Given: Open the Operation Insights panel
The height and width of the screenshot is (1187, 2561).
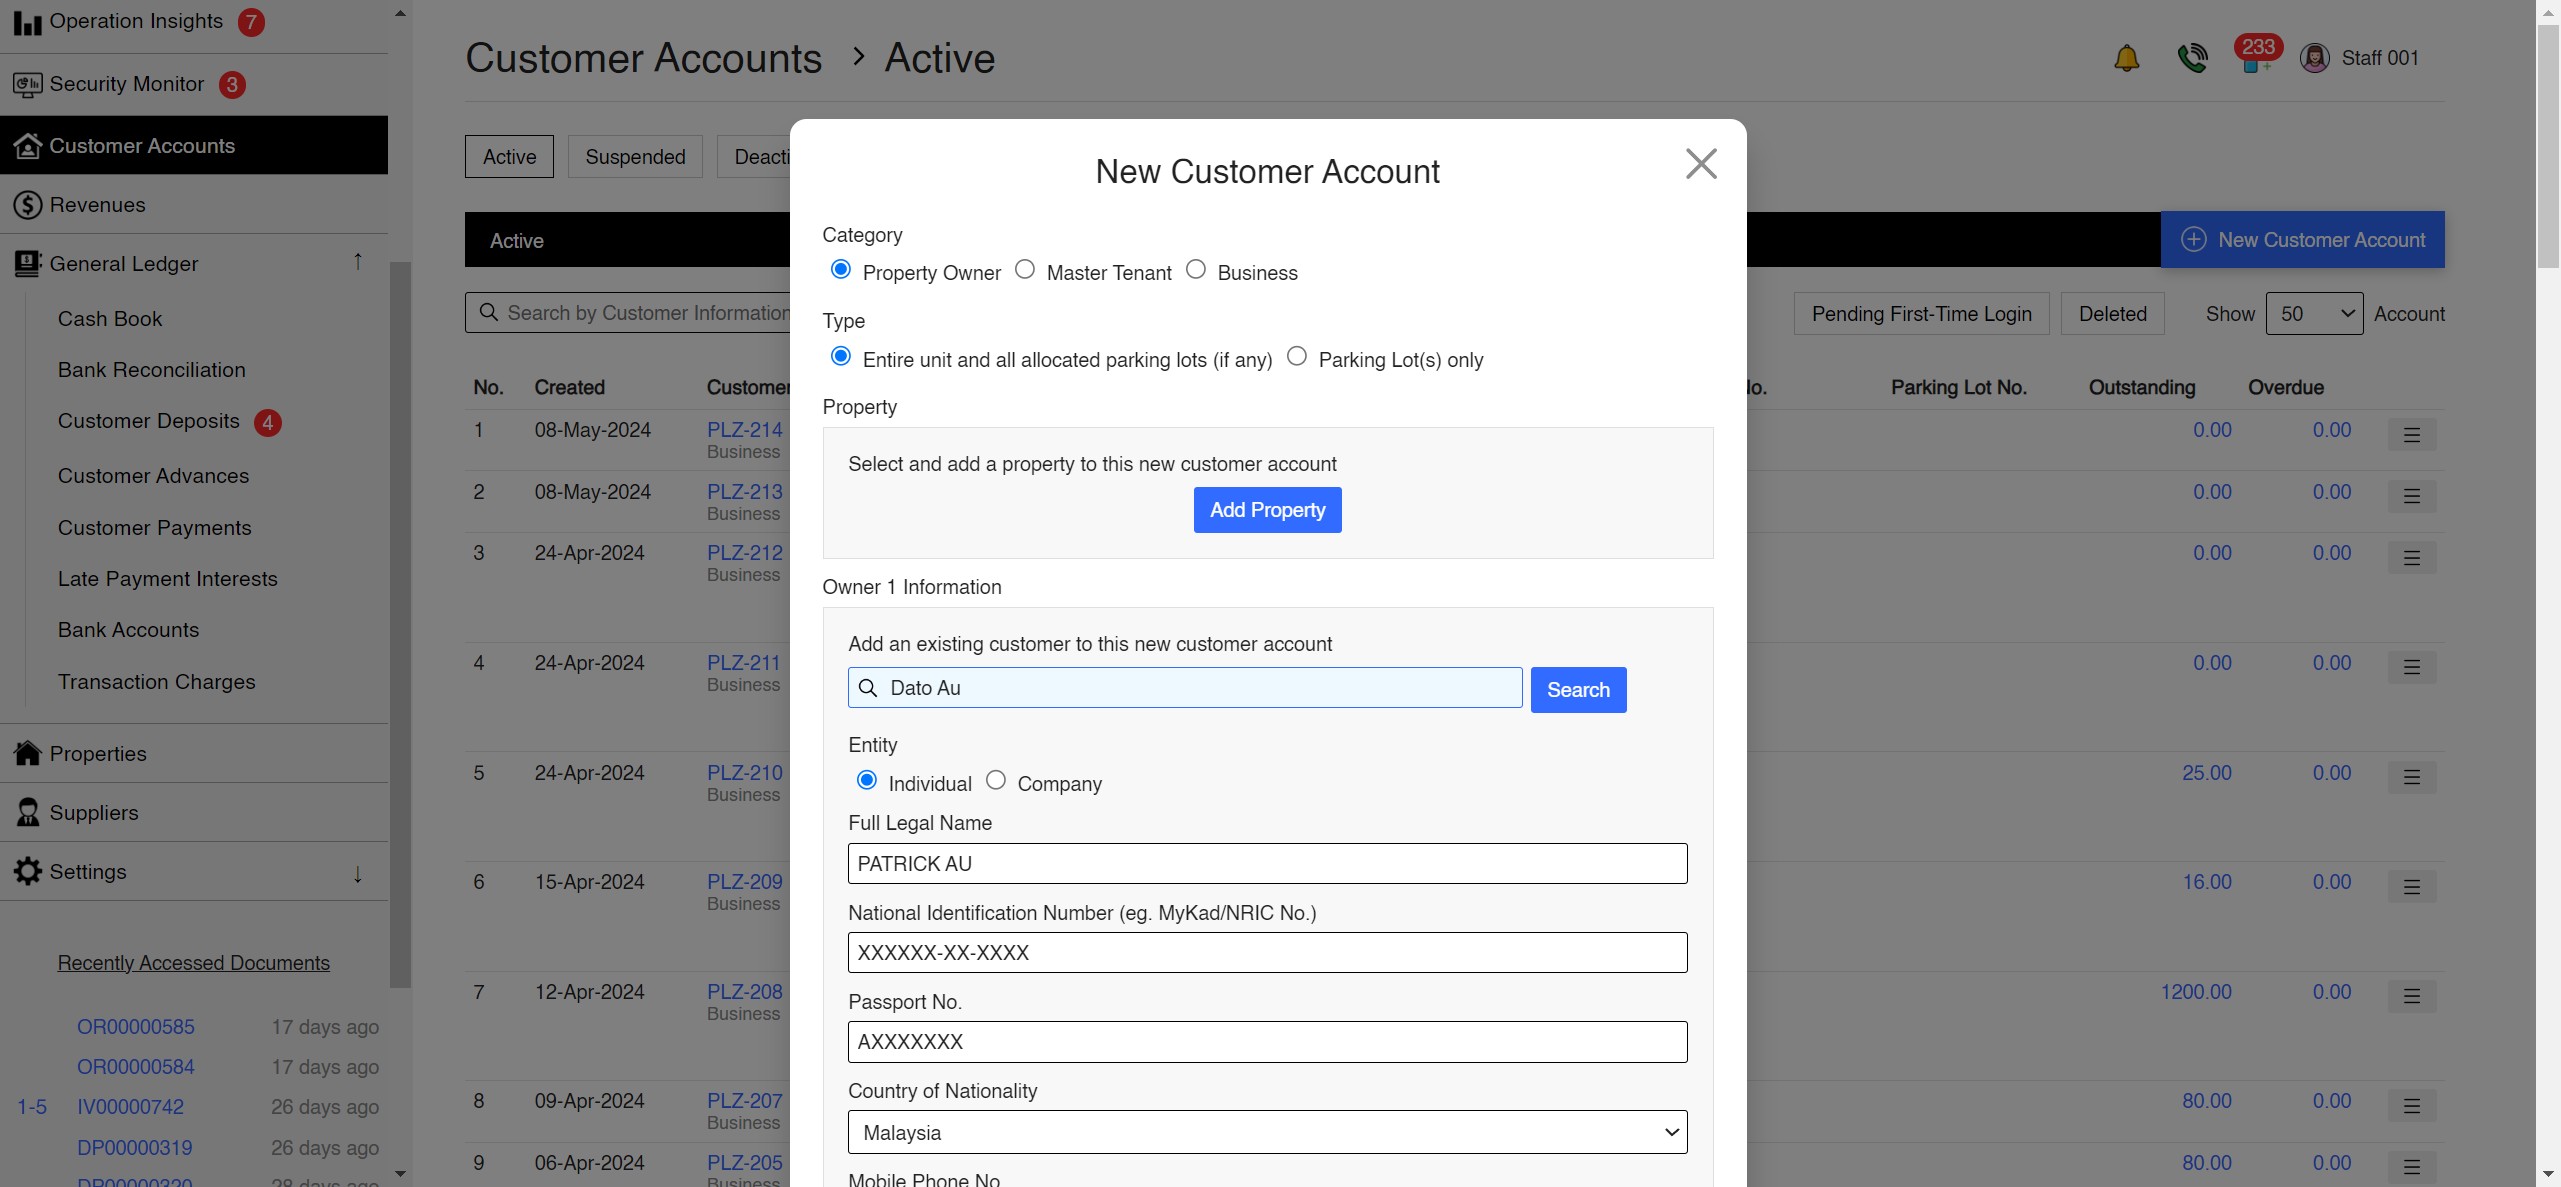Looking at the screenshot, I should click(x=137, y=20).
